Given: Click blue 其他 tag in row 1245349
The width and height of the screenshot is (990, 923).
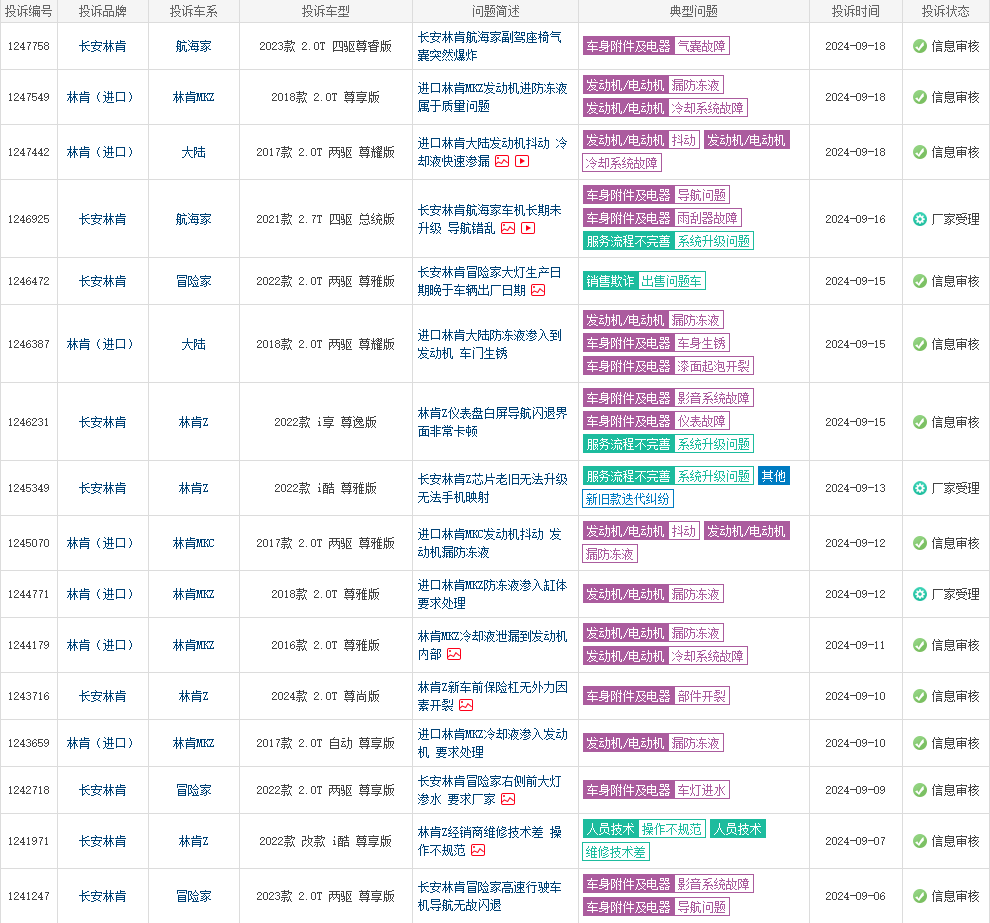Looking at the screenshot, I should 773,475.
